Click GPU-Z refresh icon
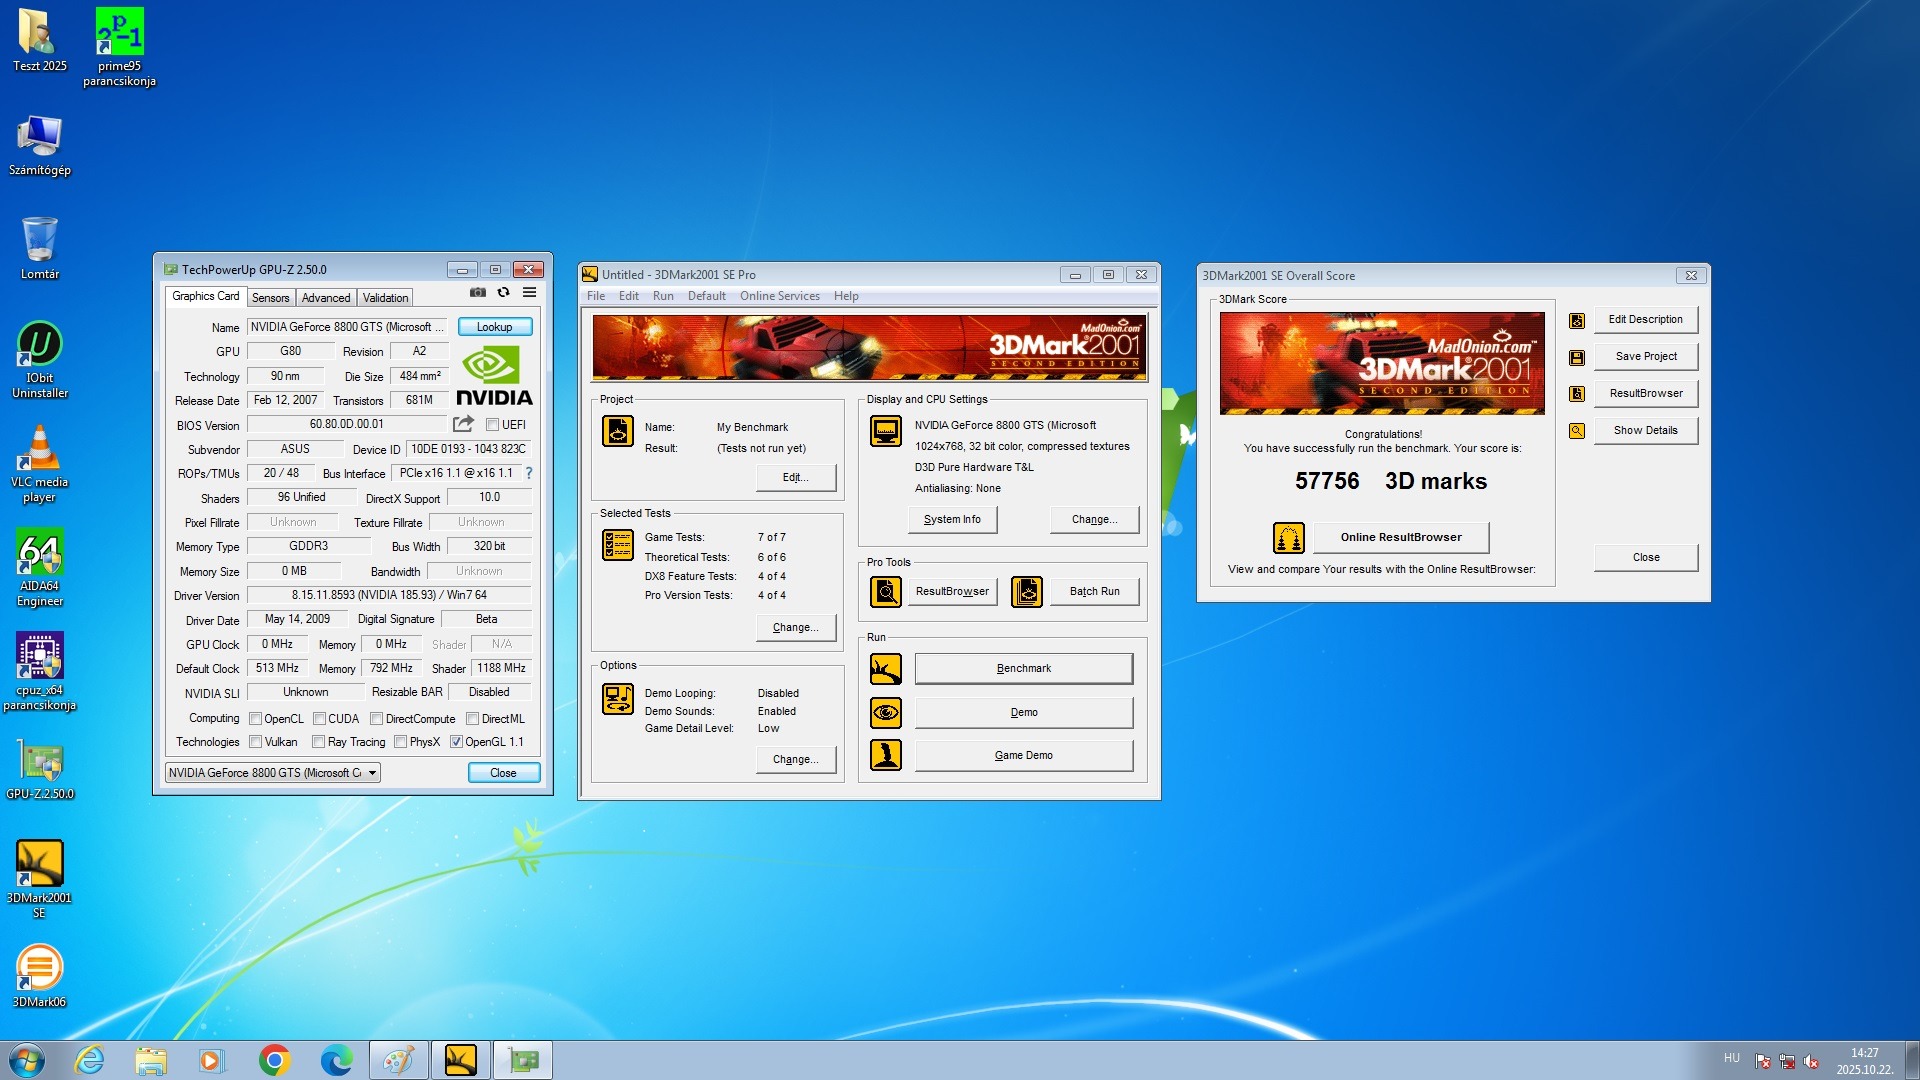The height and width of the screenshot is (1080, 1920). tap(504, 293)
